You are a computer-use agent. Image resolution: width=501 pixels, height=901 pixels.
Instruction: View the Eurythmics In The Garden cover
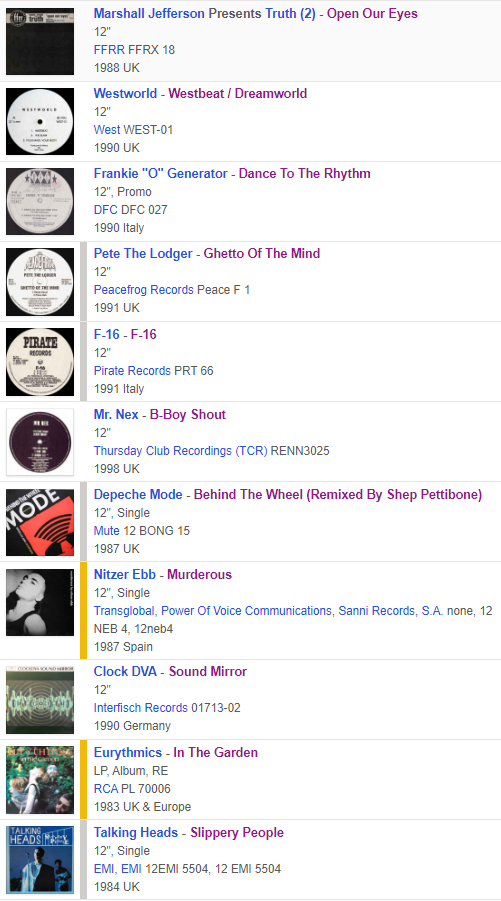point(40,780)
